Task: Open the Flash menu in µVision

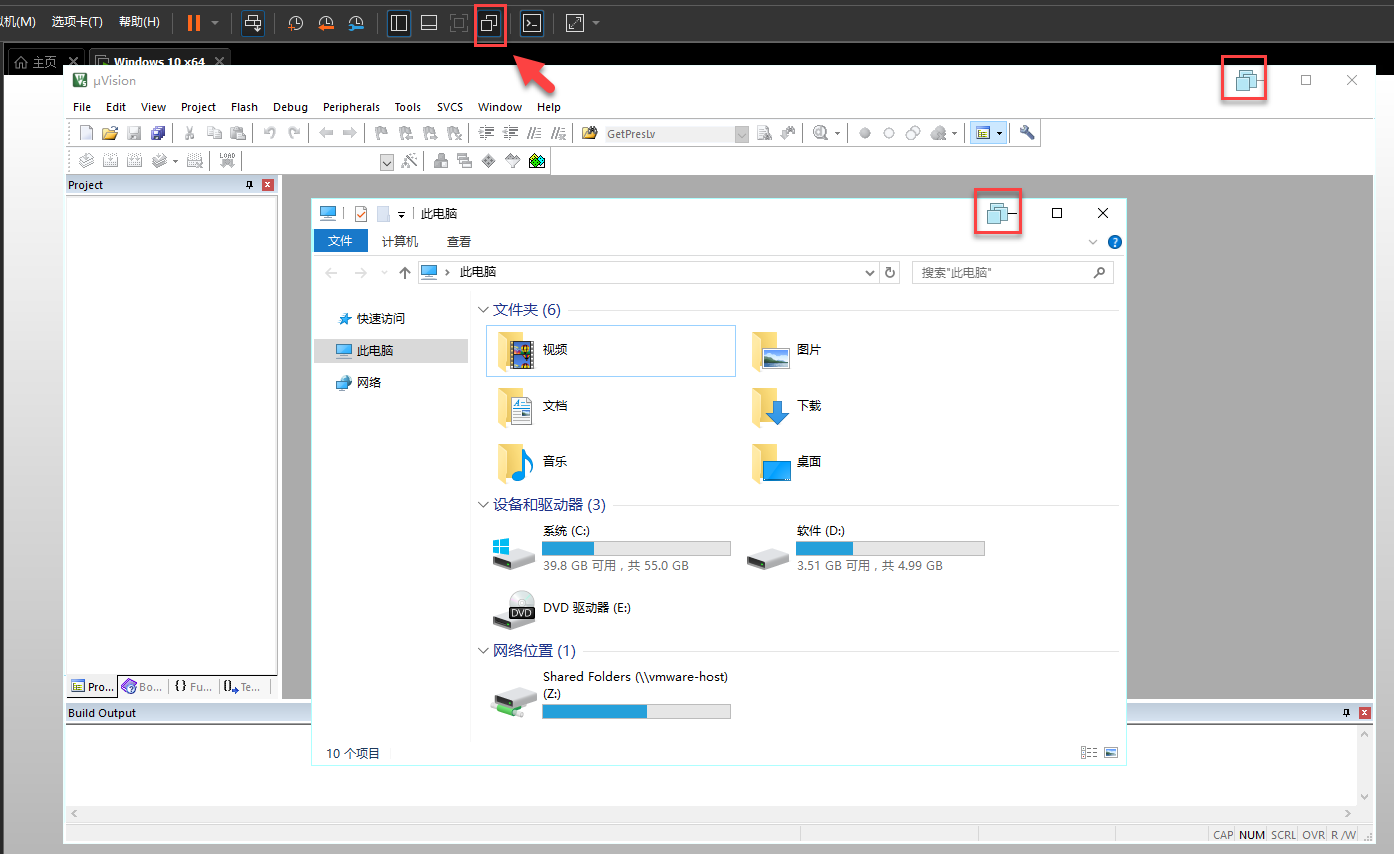Action: (x=244, y=107)
